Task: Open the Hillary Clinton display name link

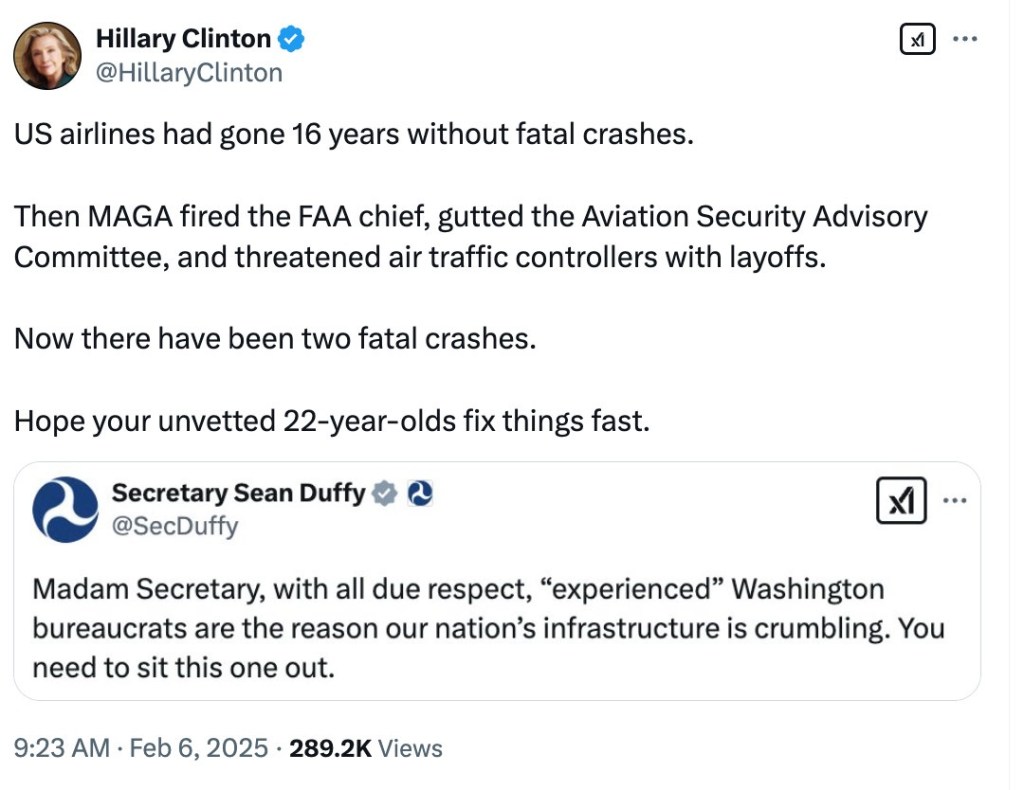Action: click(x=183, y=39)
